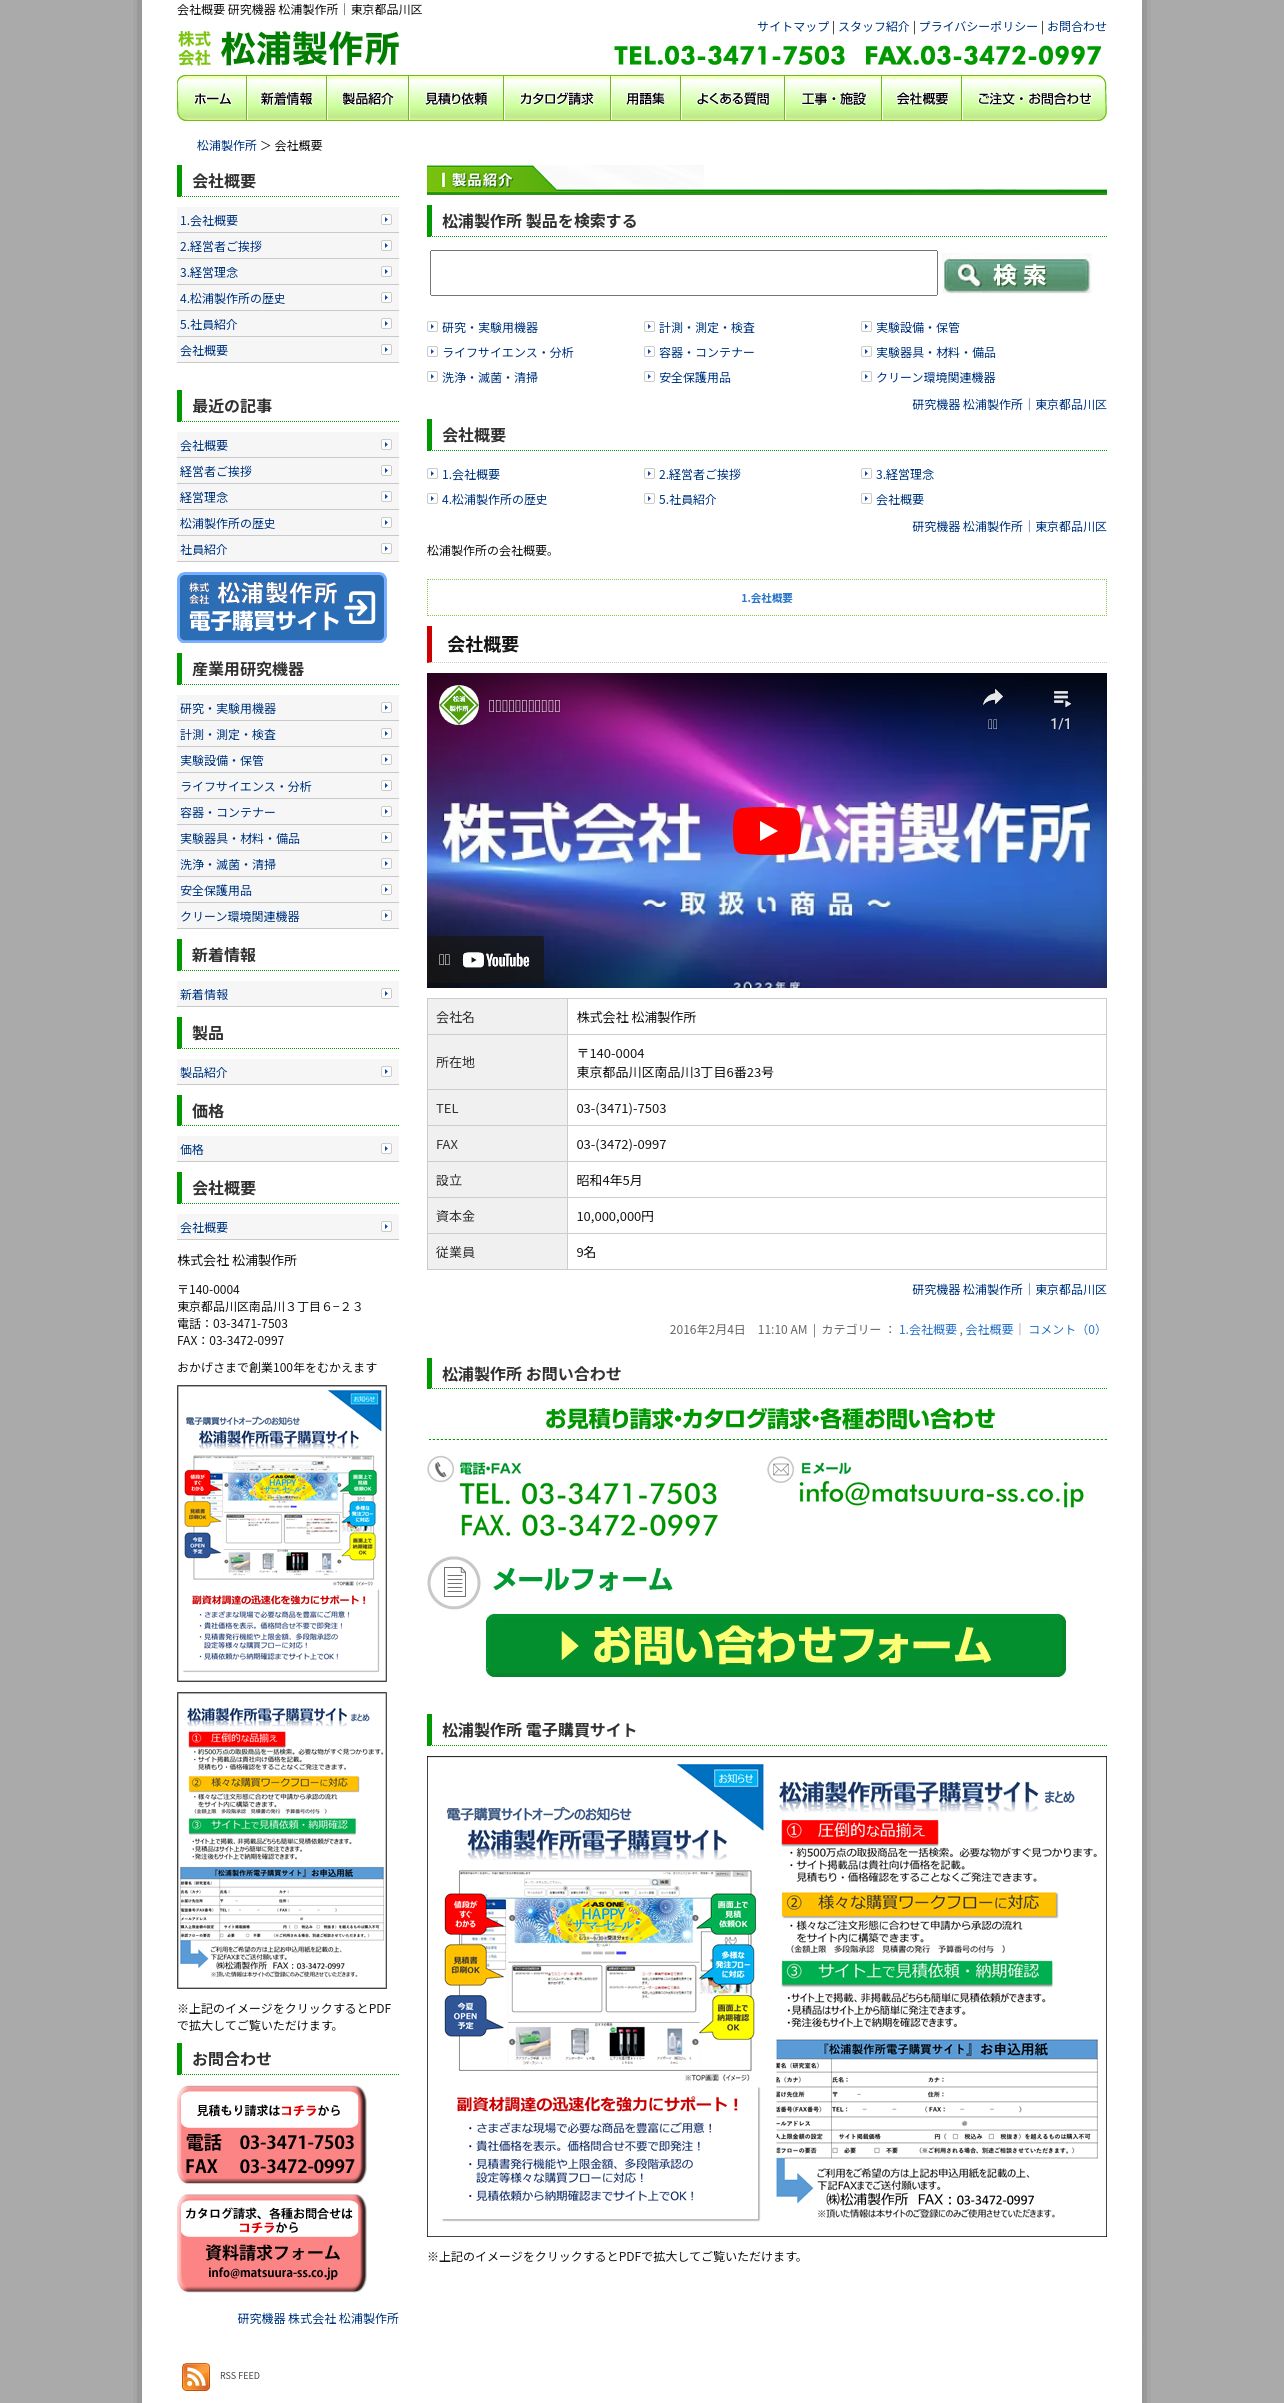Open ホーム in the navigation bar

[x=212, y=98]
